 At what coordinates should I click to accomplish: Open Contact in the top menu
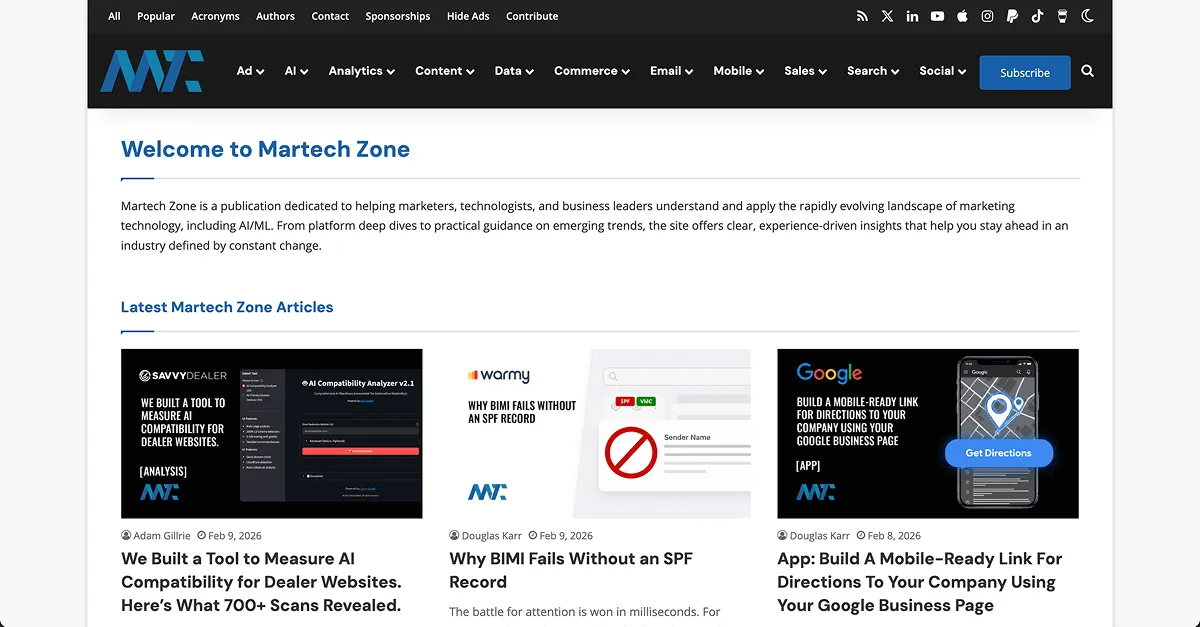pyautogui.click(x=330, y=16)
